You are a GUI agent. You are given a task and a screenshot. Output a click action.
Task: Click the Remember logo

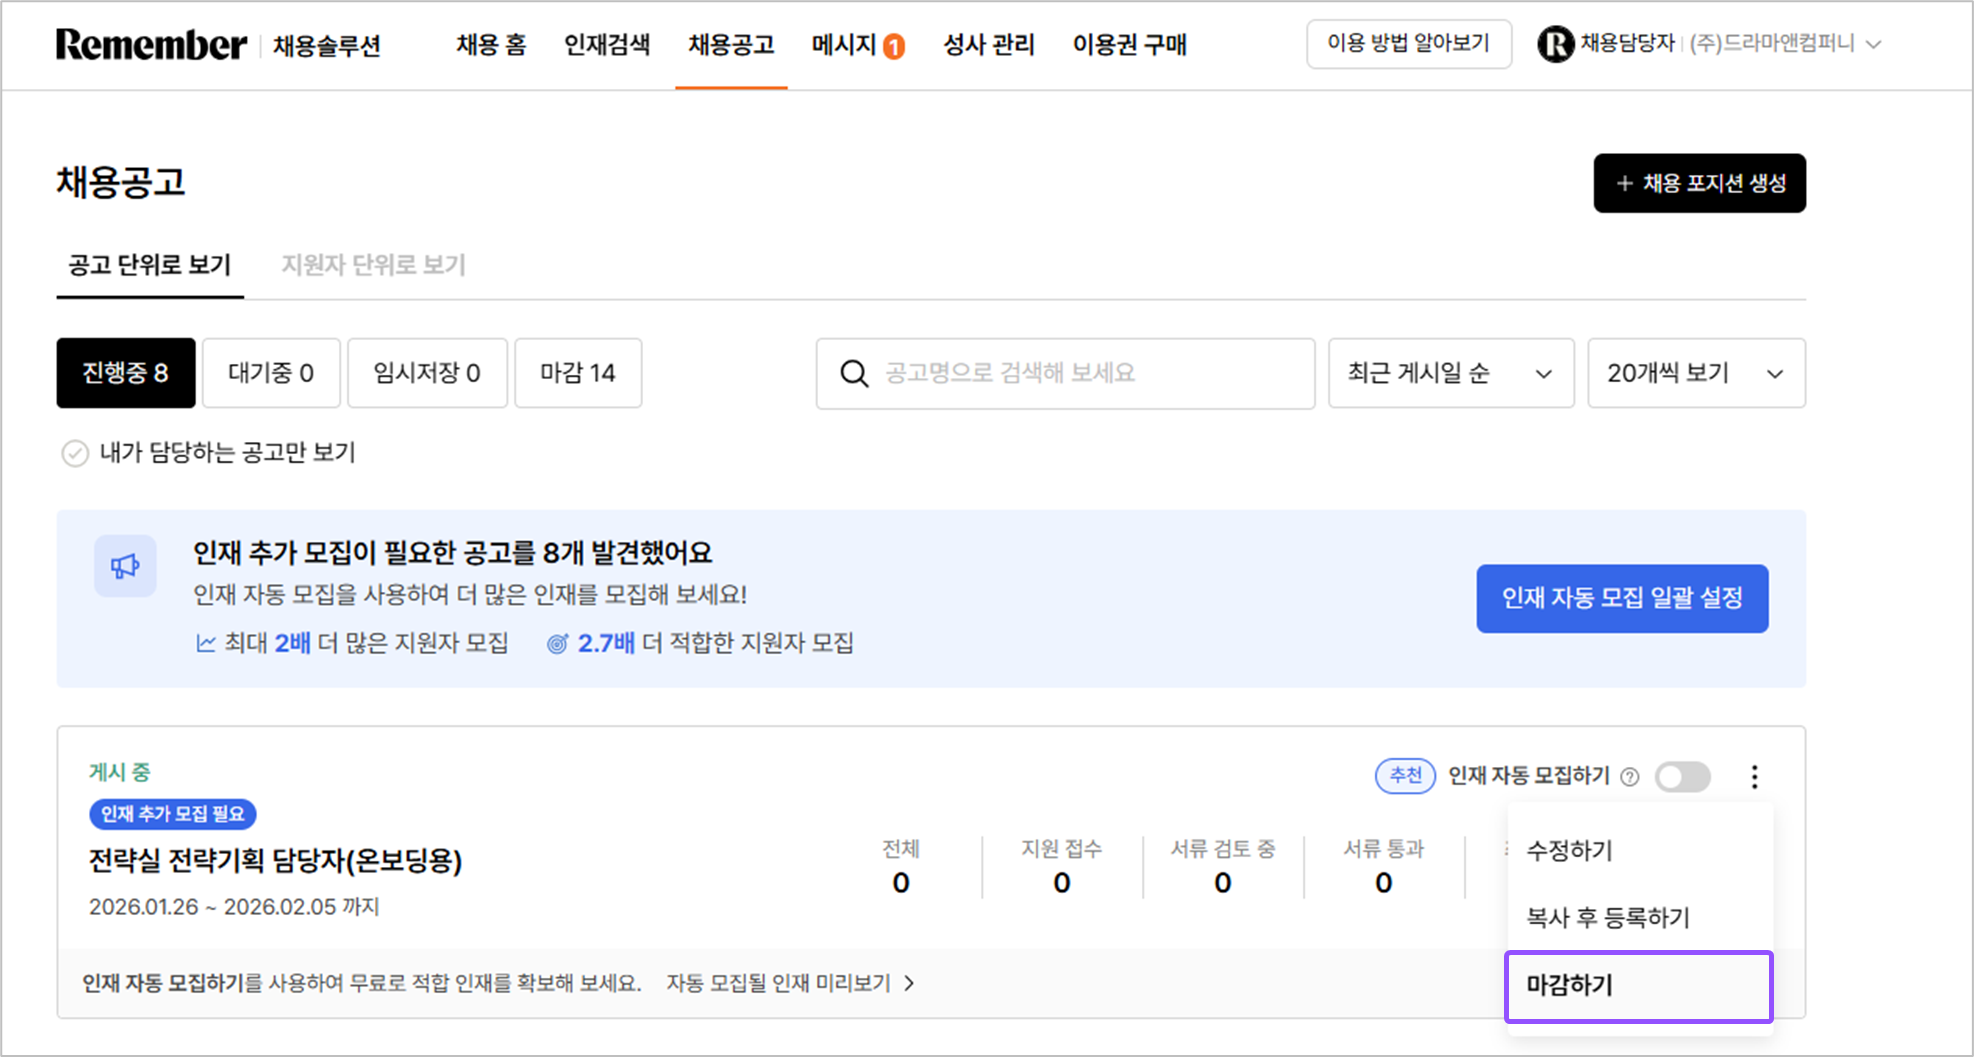point(151,45)
